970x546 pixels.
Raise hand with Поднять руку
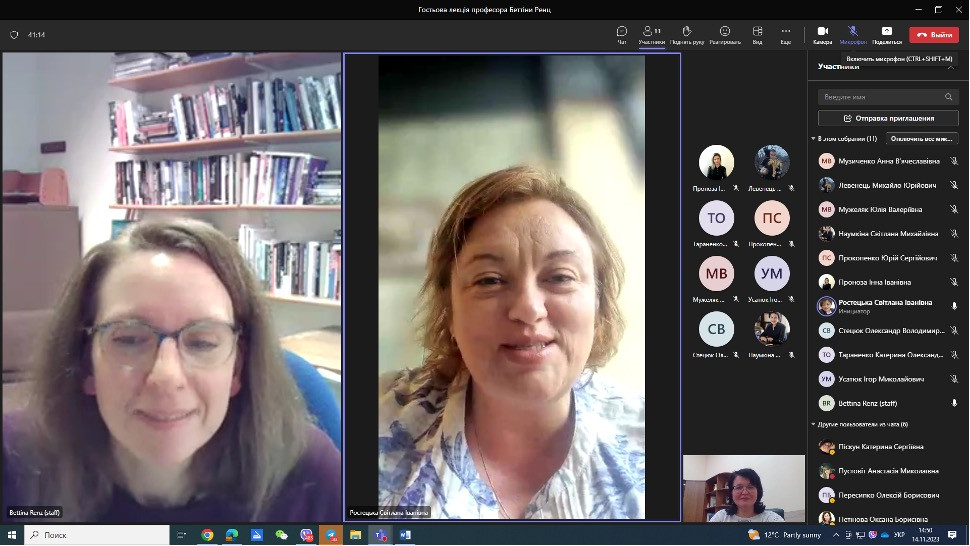pos(687,35)
